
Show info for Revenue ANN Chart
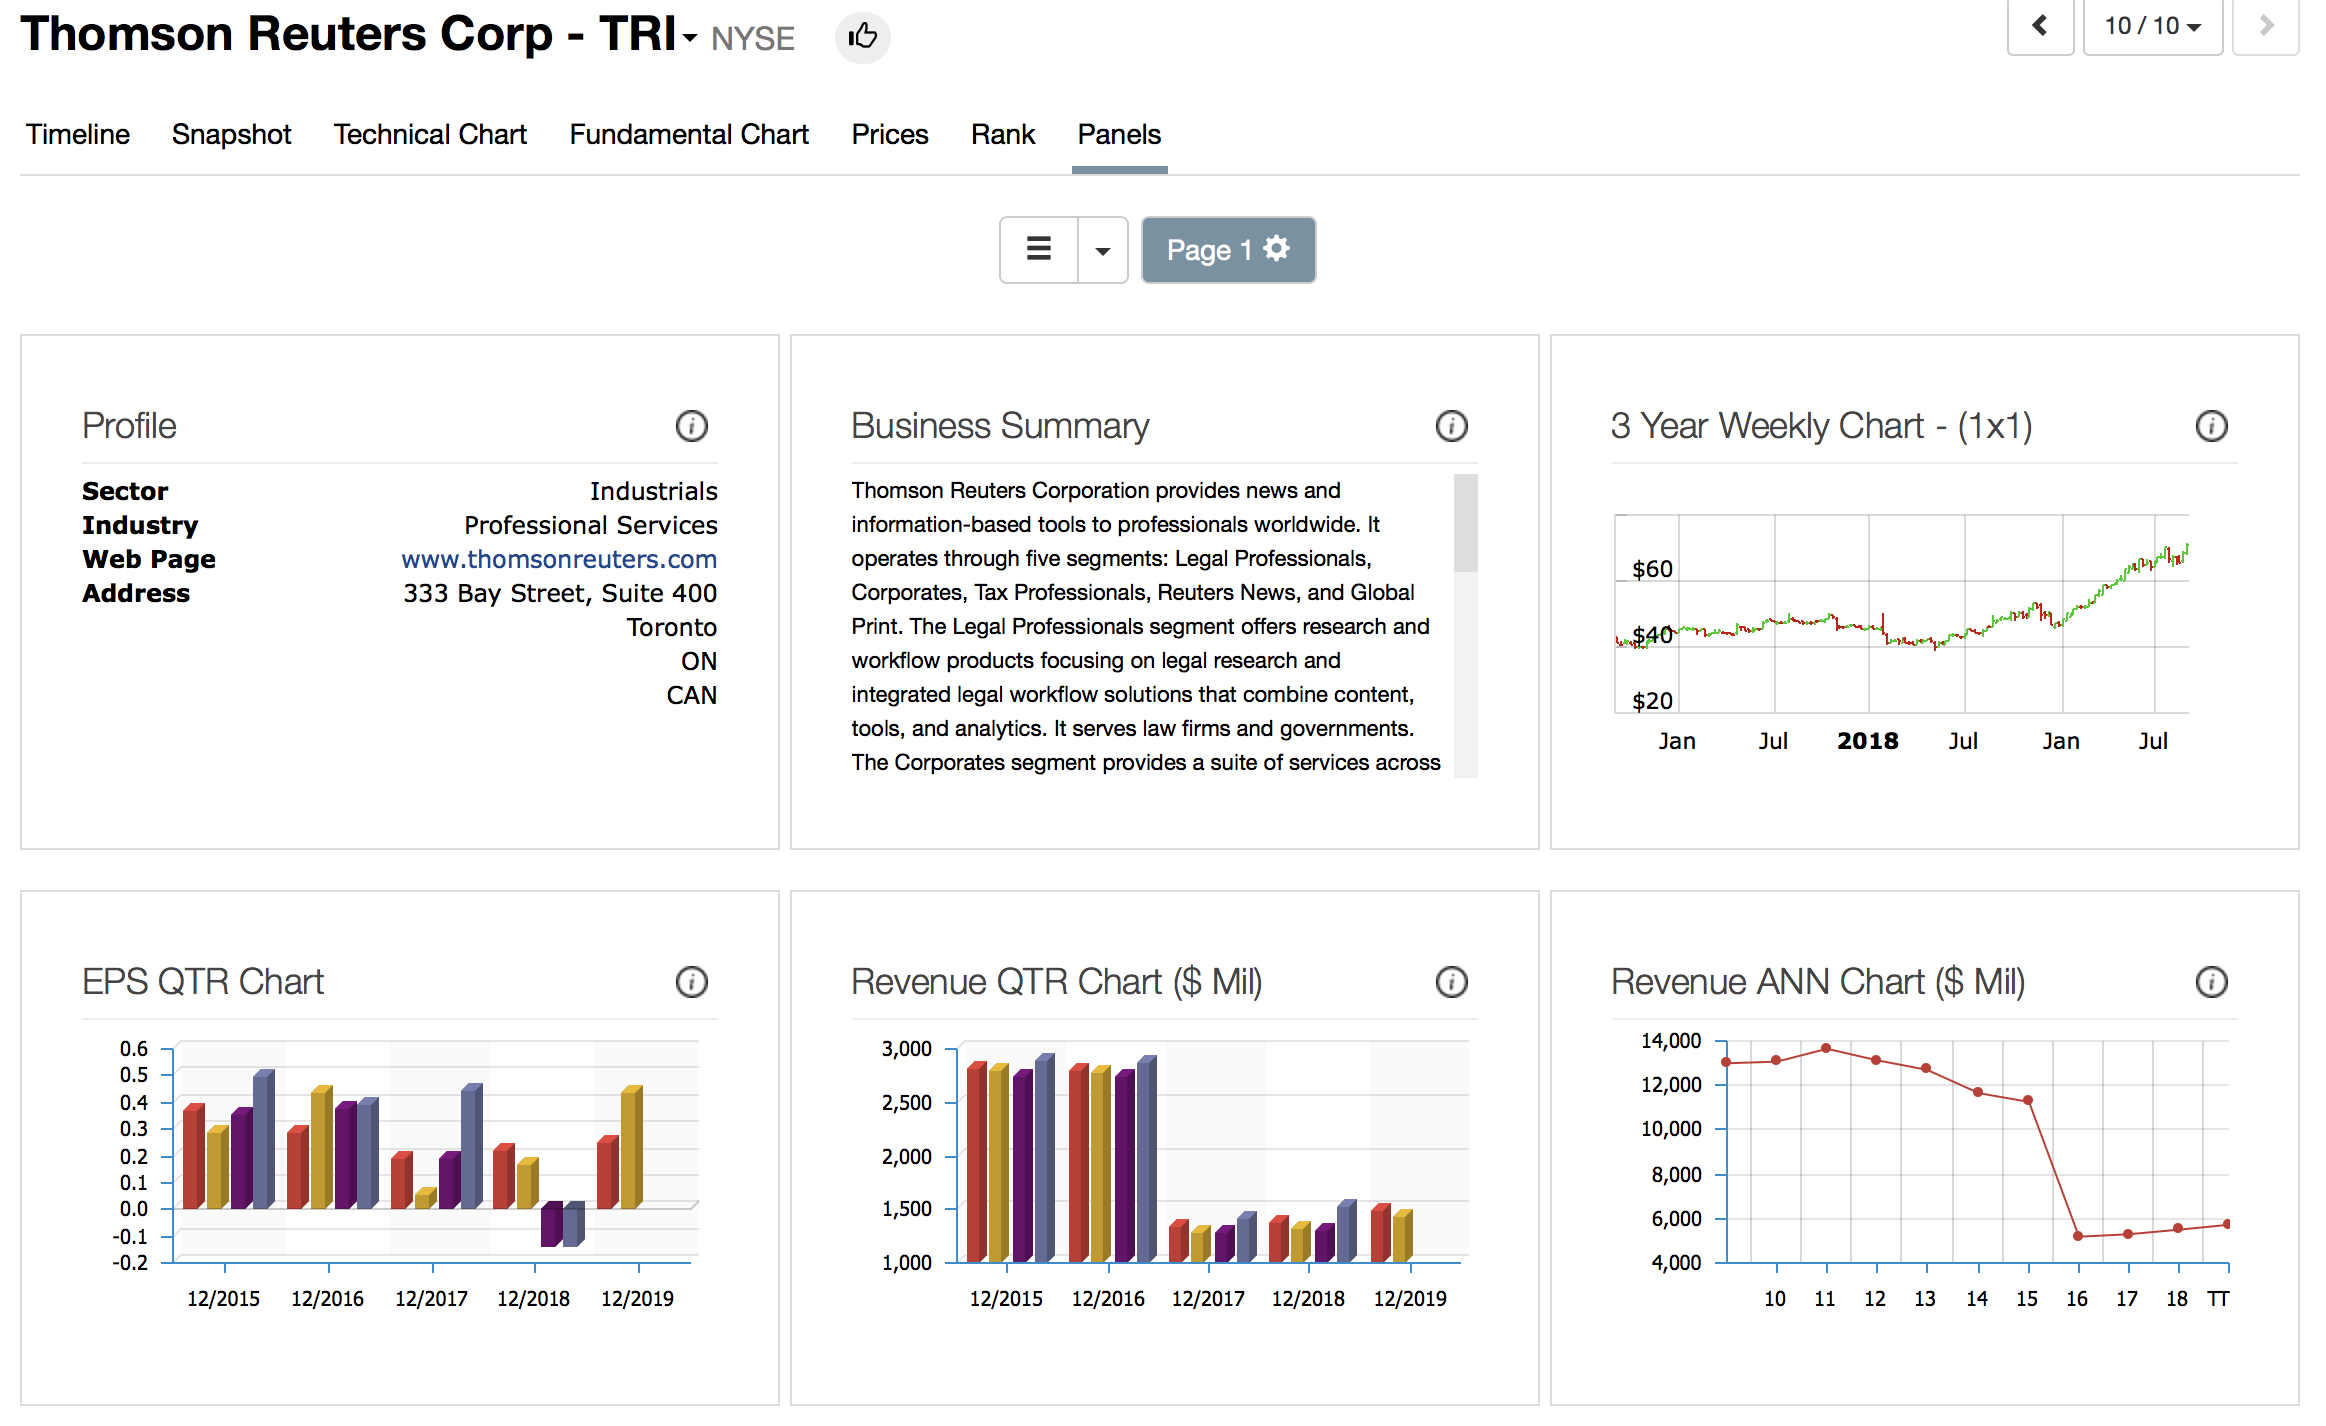point(2211,982)
